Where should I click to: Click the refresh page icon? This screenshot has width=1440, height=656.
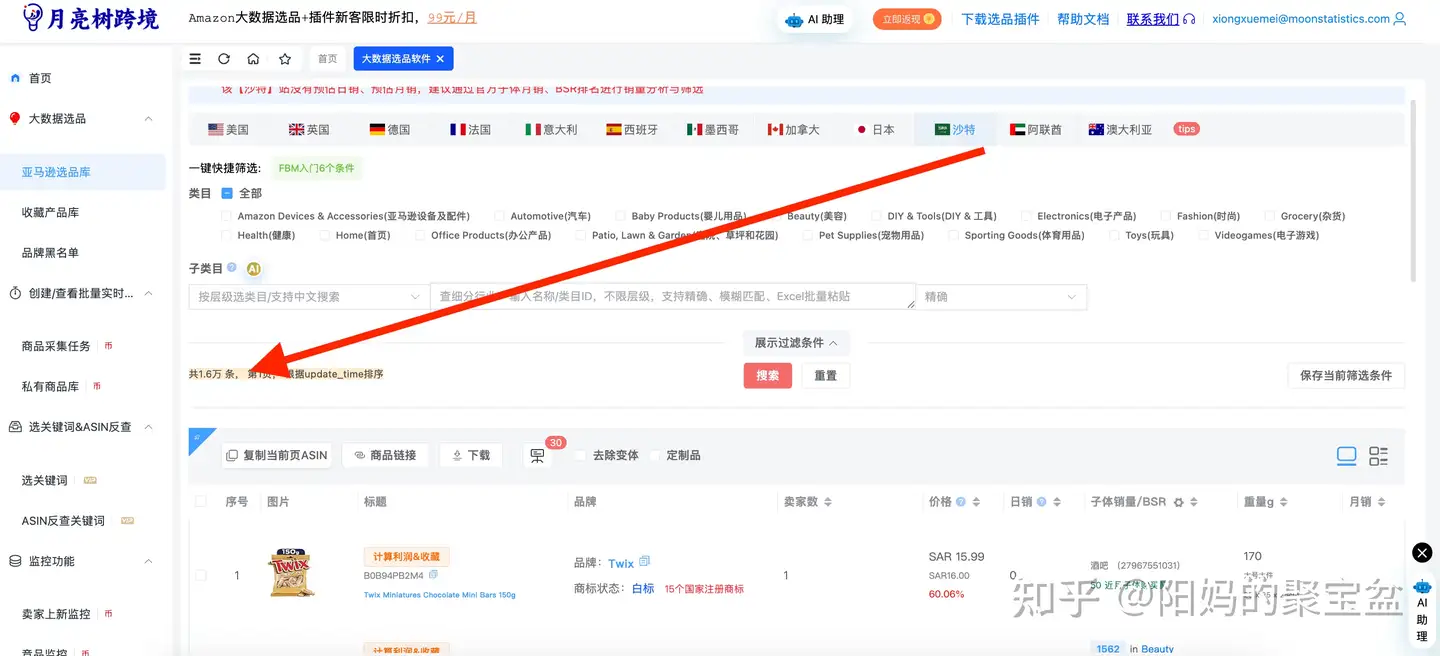[224, 59]
